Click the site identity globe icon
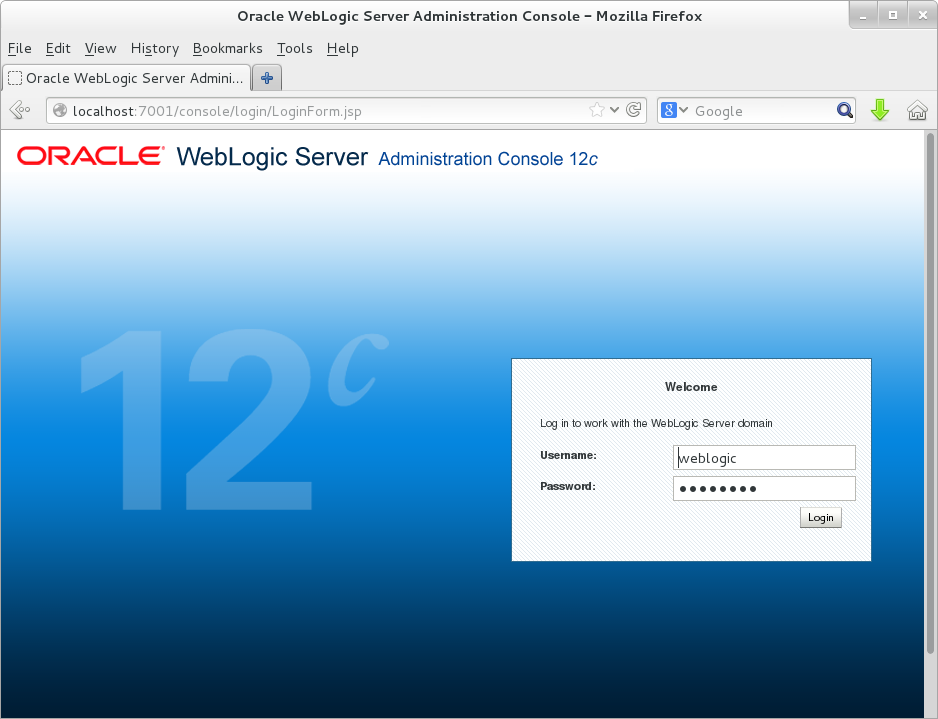The image size is (938, 719). (60, 111)
